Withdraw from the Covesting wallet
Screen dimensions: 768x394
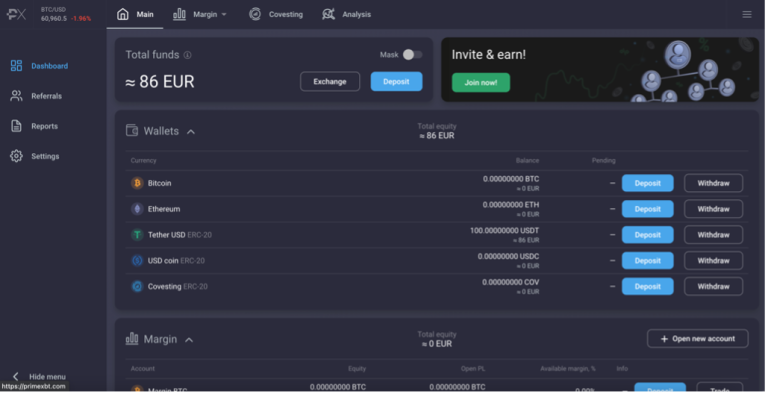(715, 287)
